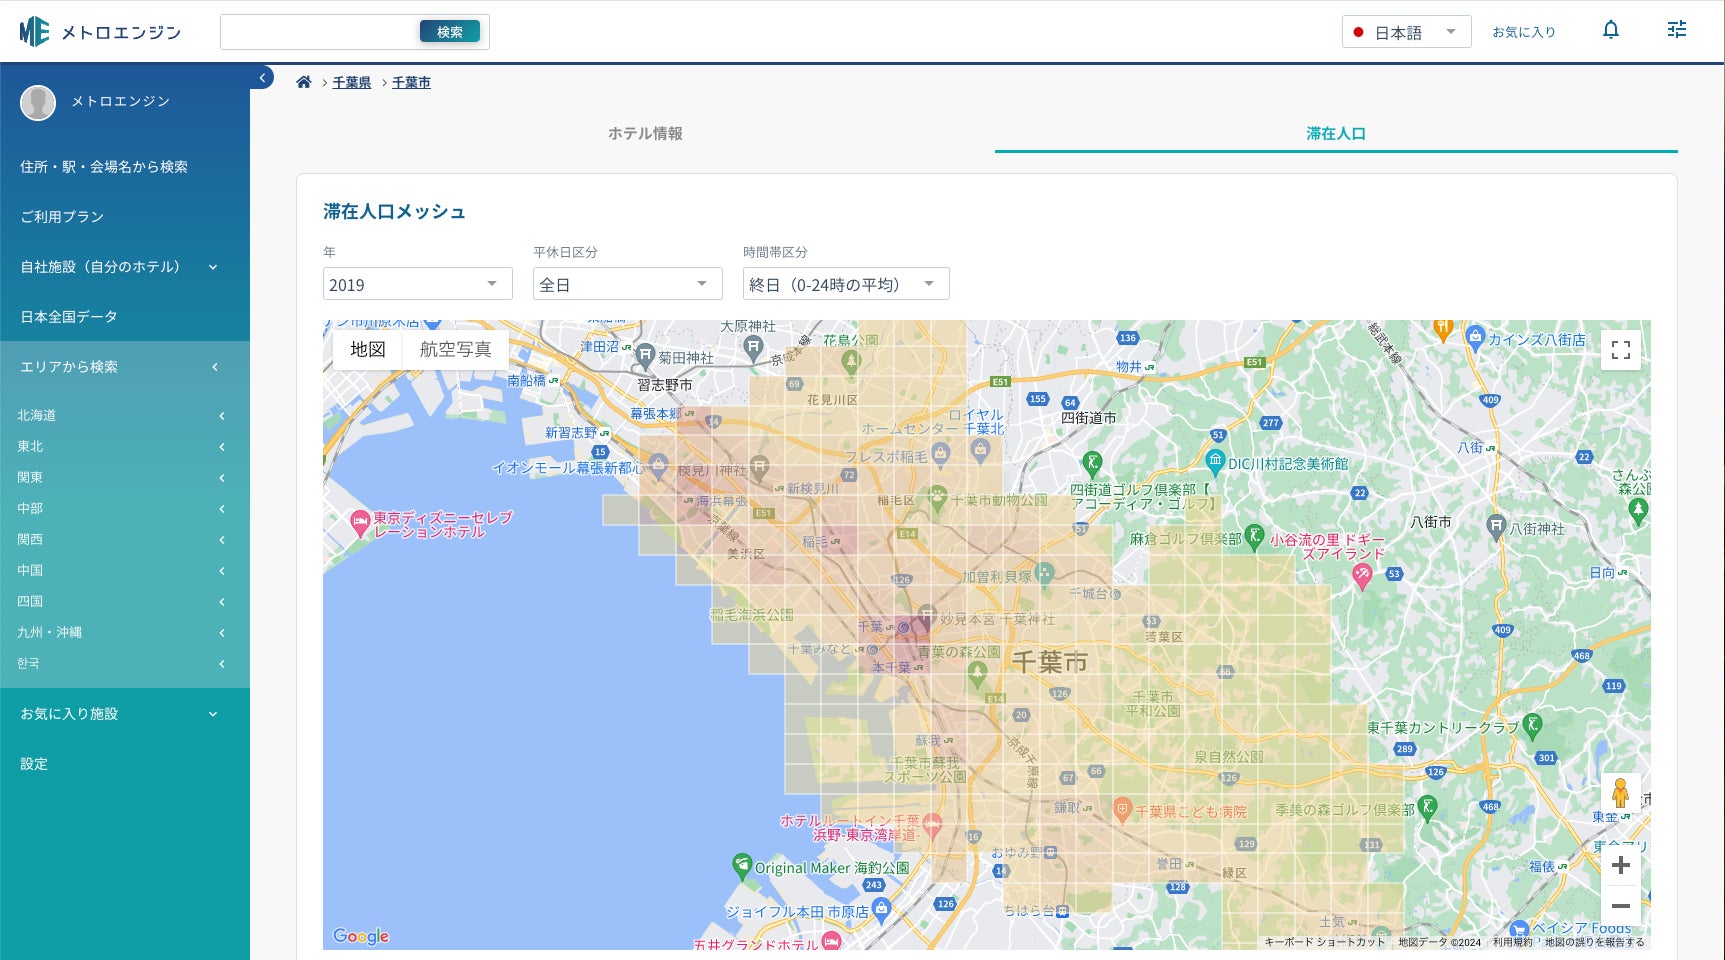Image resolution: width=1725 pixels, height=960 pixels.
Task: Click the 東京ディズニーセレブレーションホテル map pin
Action: [x=360, y=522]
